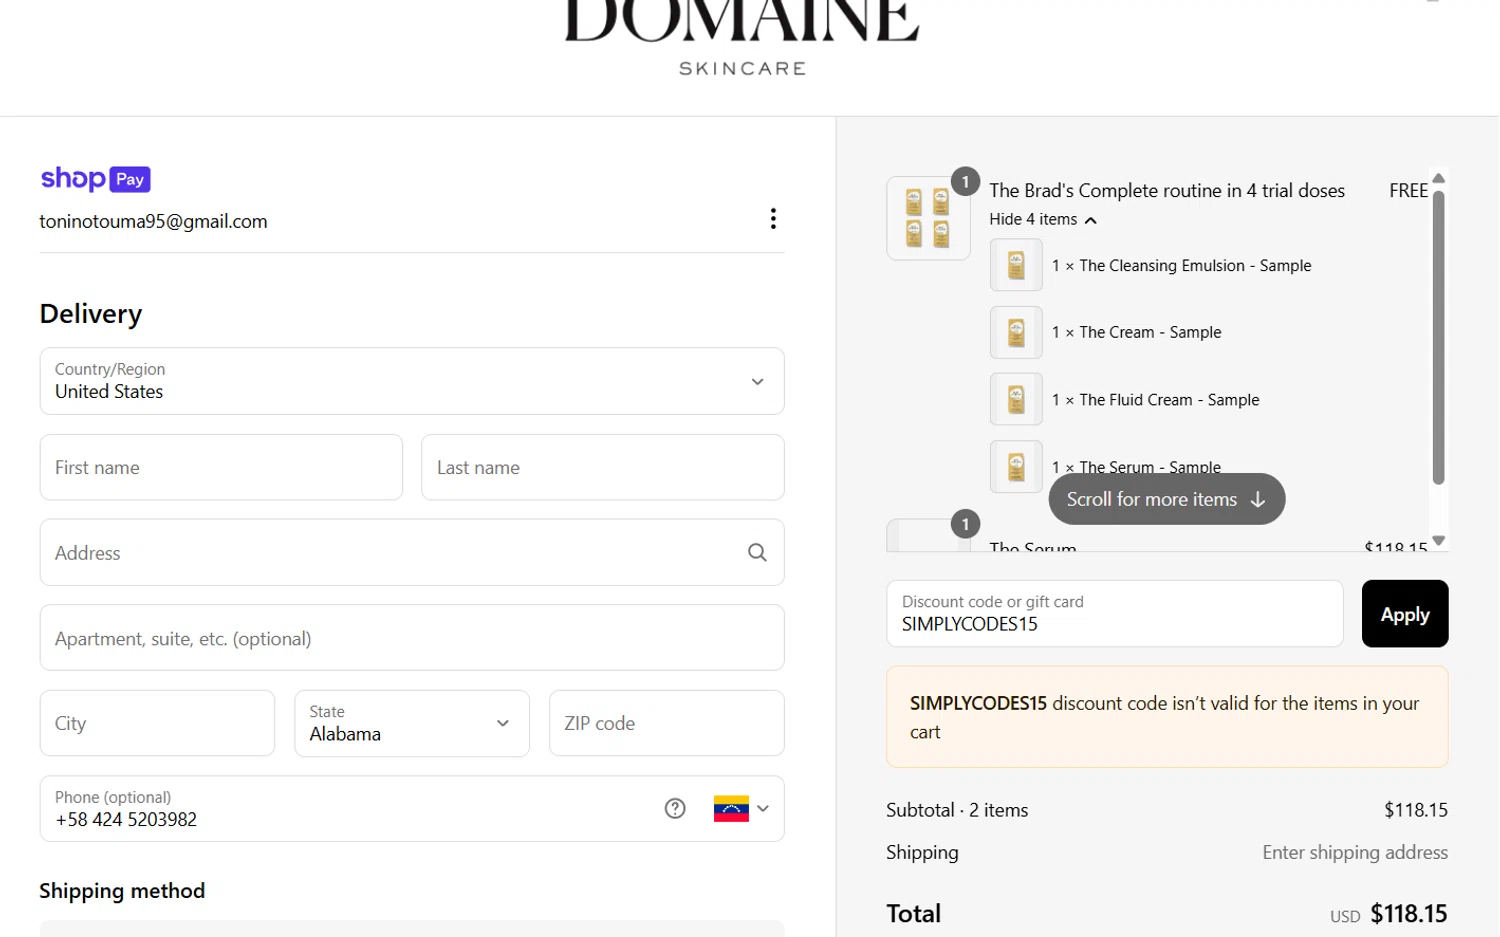Click the Domaine Skincare logo
Screen dimensions: 1500x937
pos(742,38)
